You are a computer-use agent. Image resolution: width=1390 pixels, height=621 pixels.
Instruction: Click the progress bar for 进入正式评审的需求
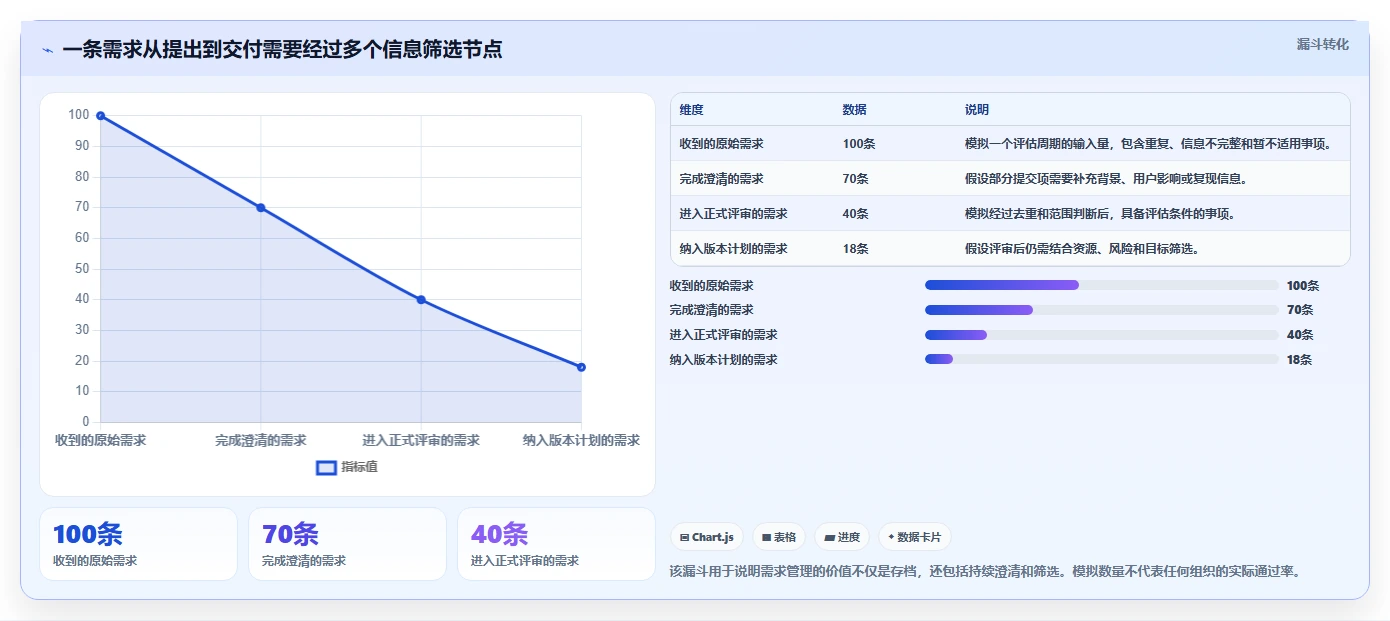(x=1102, y=335)
